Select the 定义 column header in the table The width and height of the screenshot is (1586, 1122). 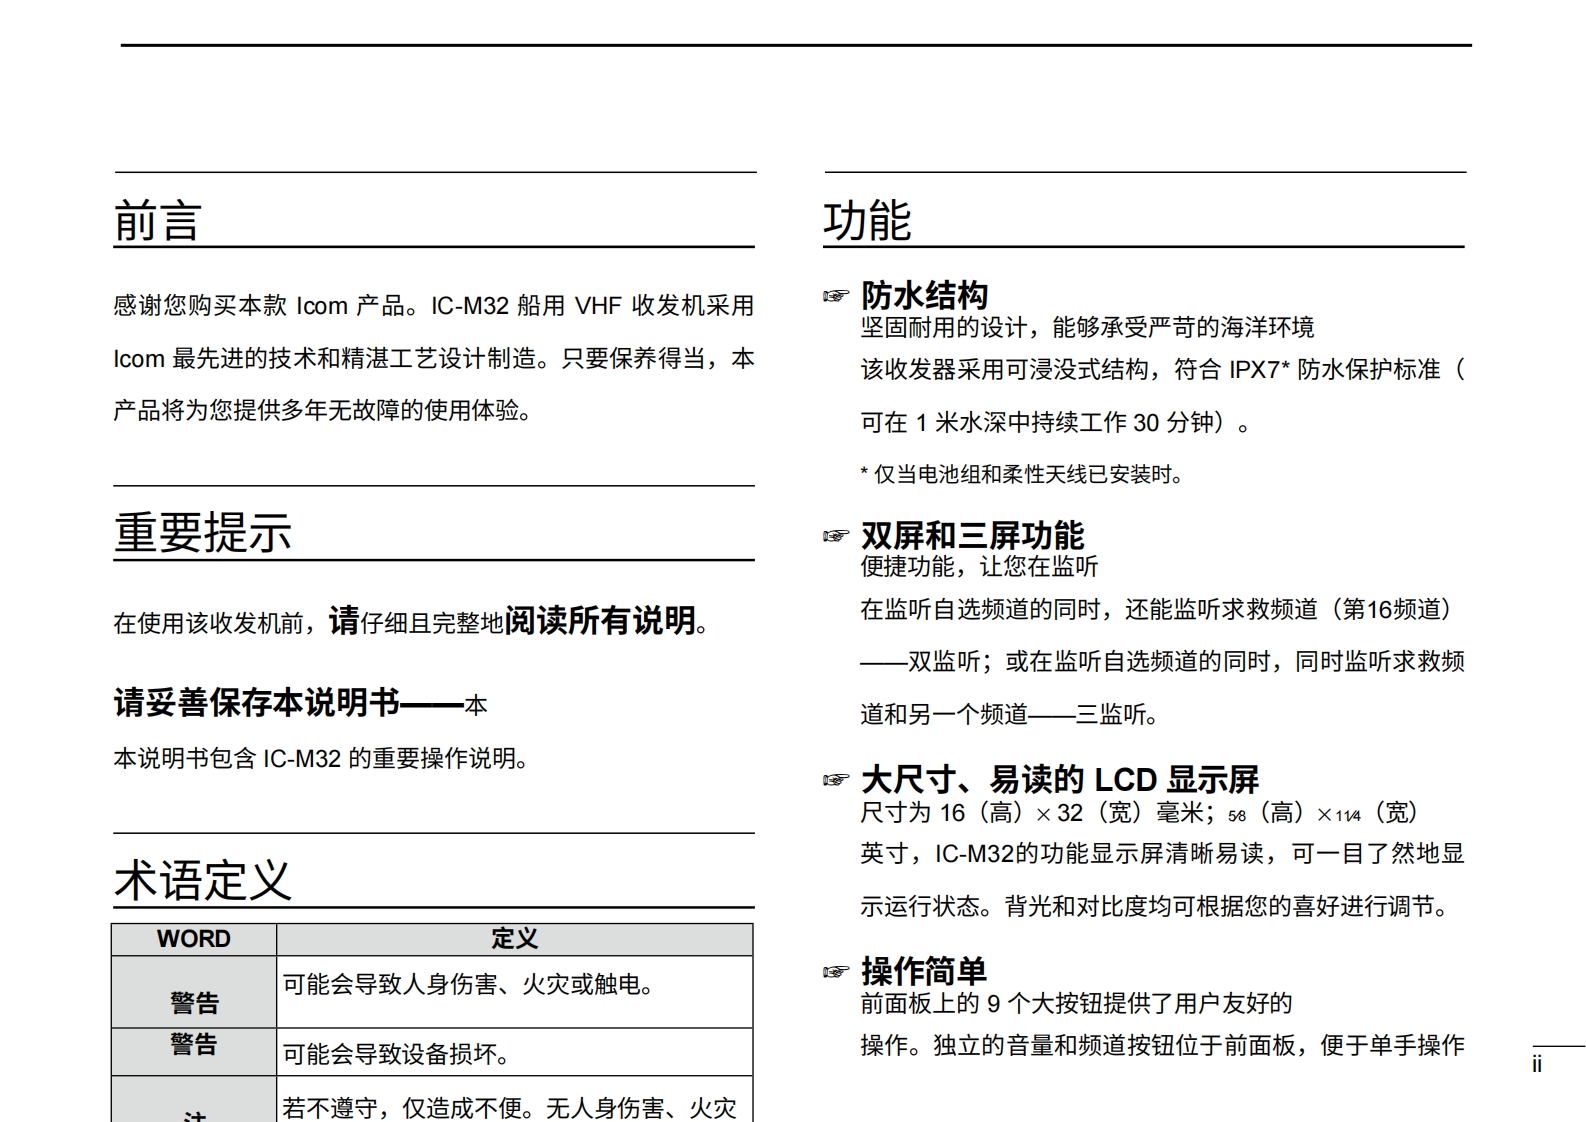(514, 939)
